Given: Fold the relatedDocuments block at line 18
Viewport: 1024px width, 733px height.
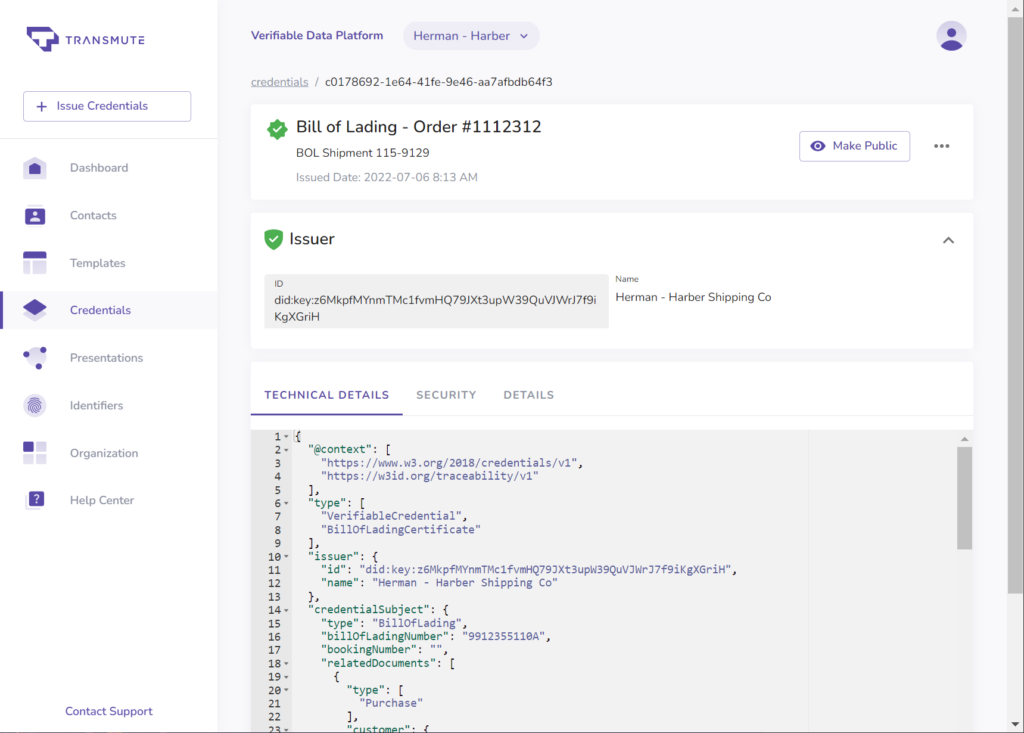Looking at the screenshot, I should pyautogui.click(x=286, y=664).
